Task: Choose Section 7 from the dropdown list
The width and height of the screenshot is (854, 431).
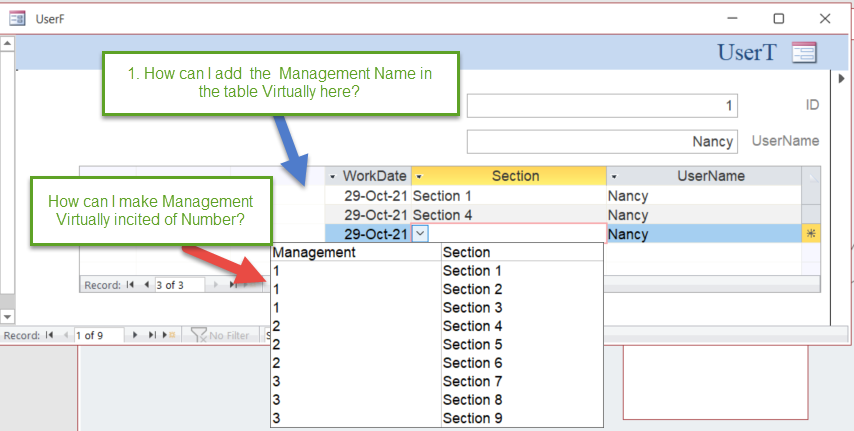Action: pyautogui.click(x=437, y=381)
